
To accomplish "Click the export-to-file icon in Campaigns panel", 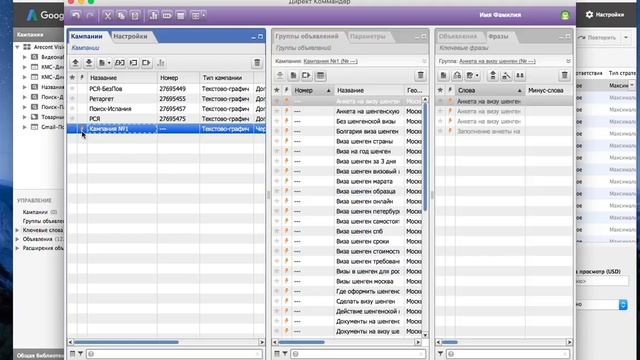I will pos(147,63).
